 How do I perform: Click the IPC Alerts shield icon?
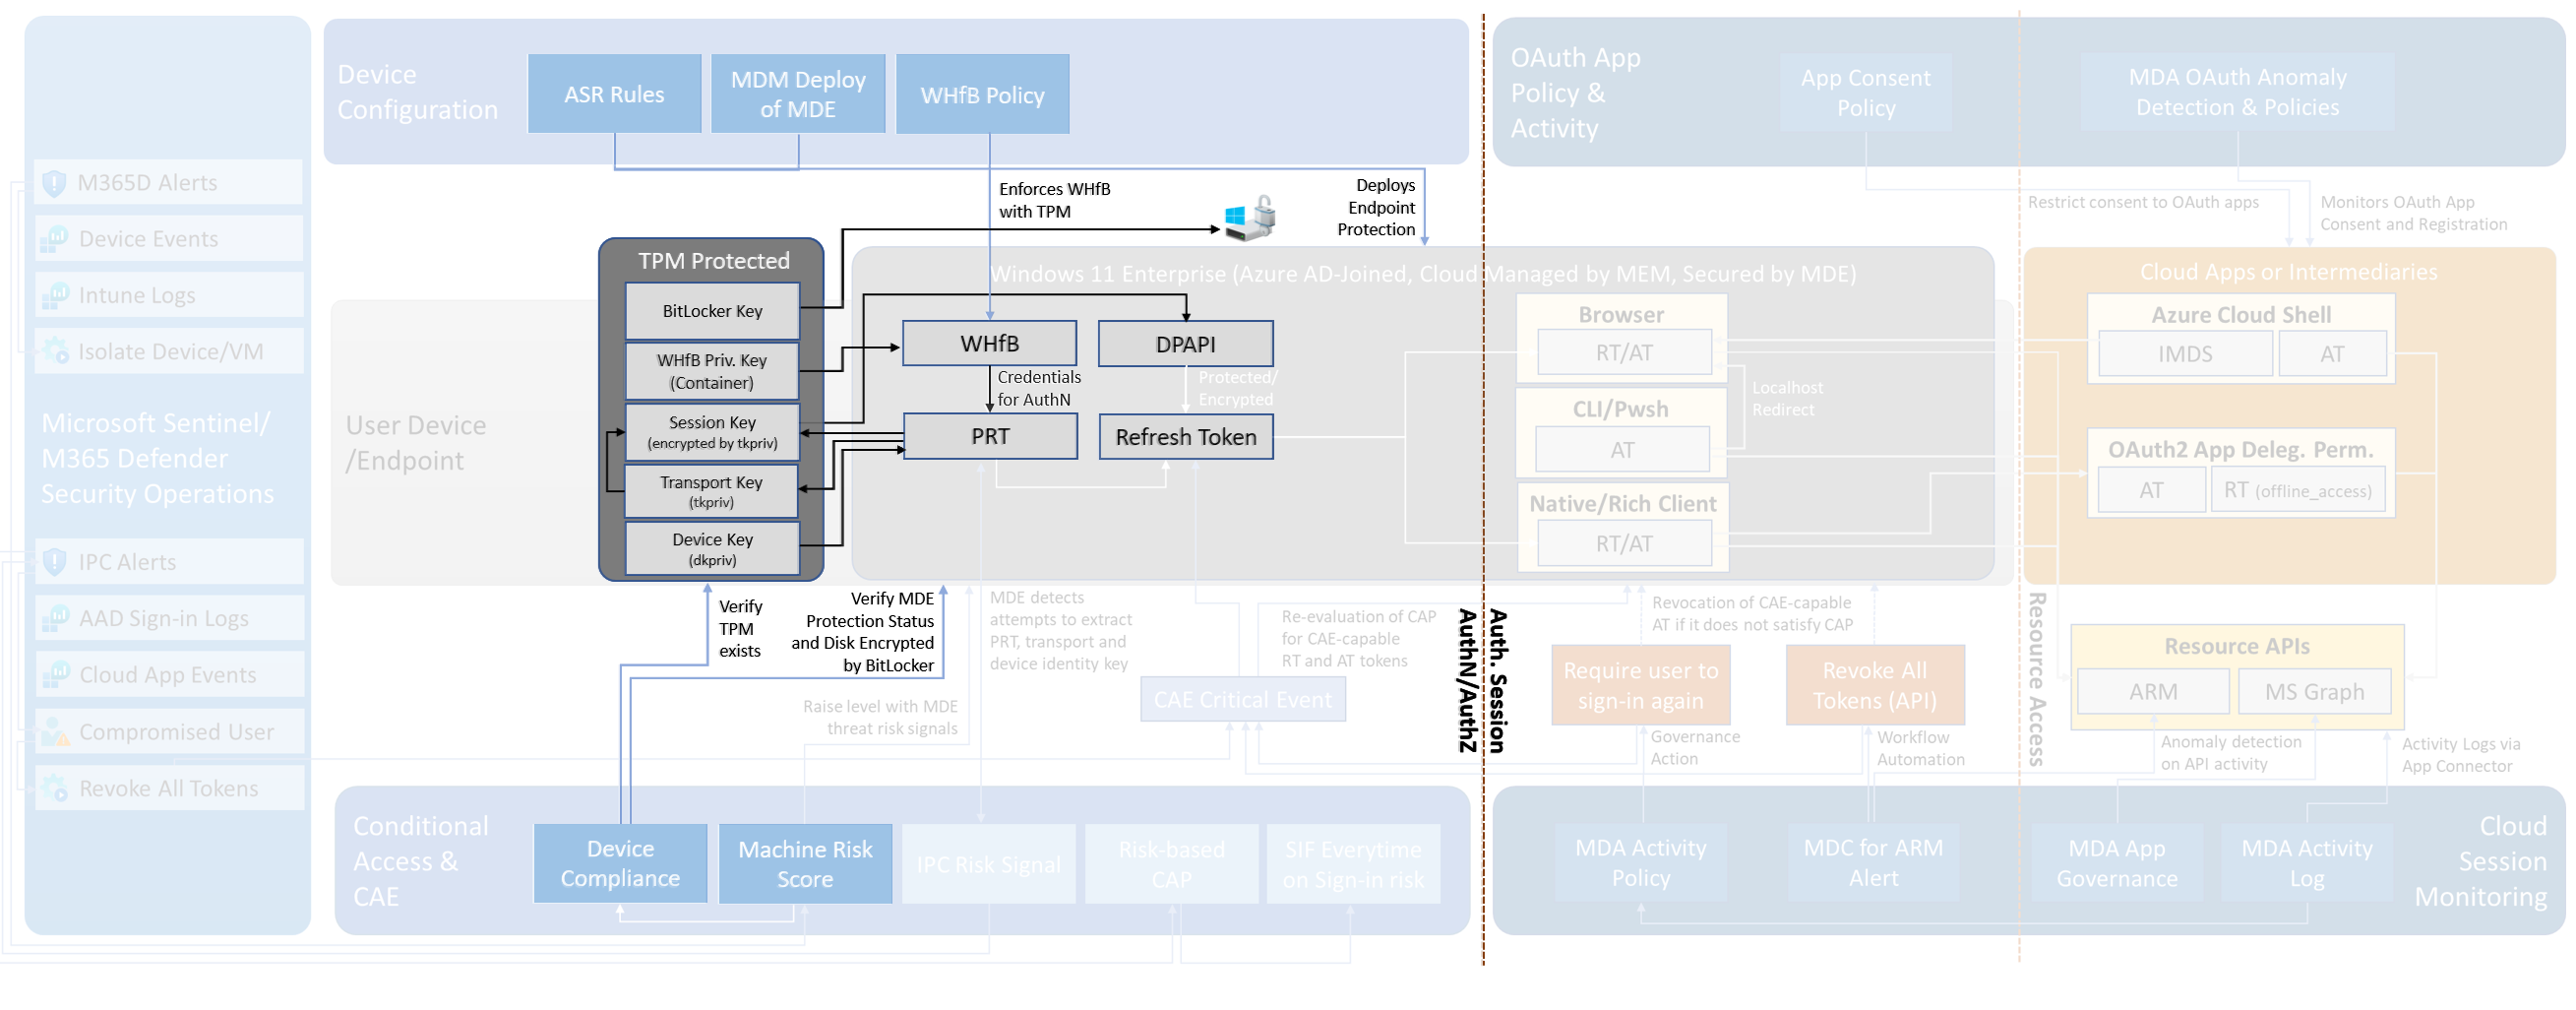click(55, 562)
